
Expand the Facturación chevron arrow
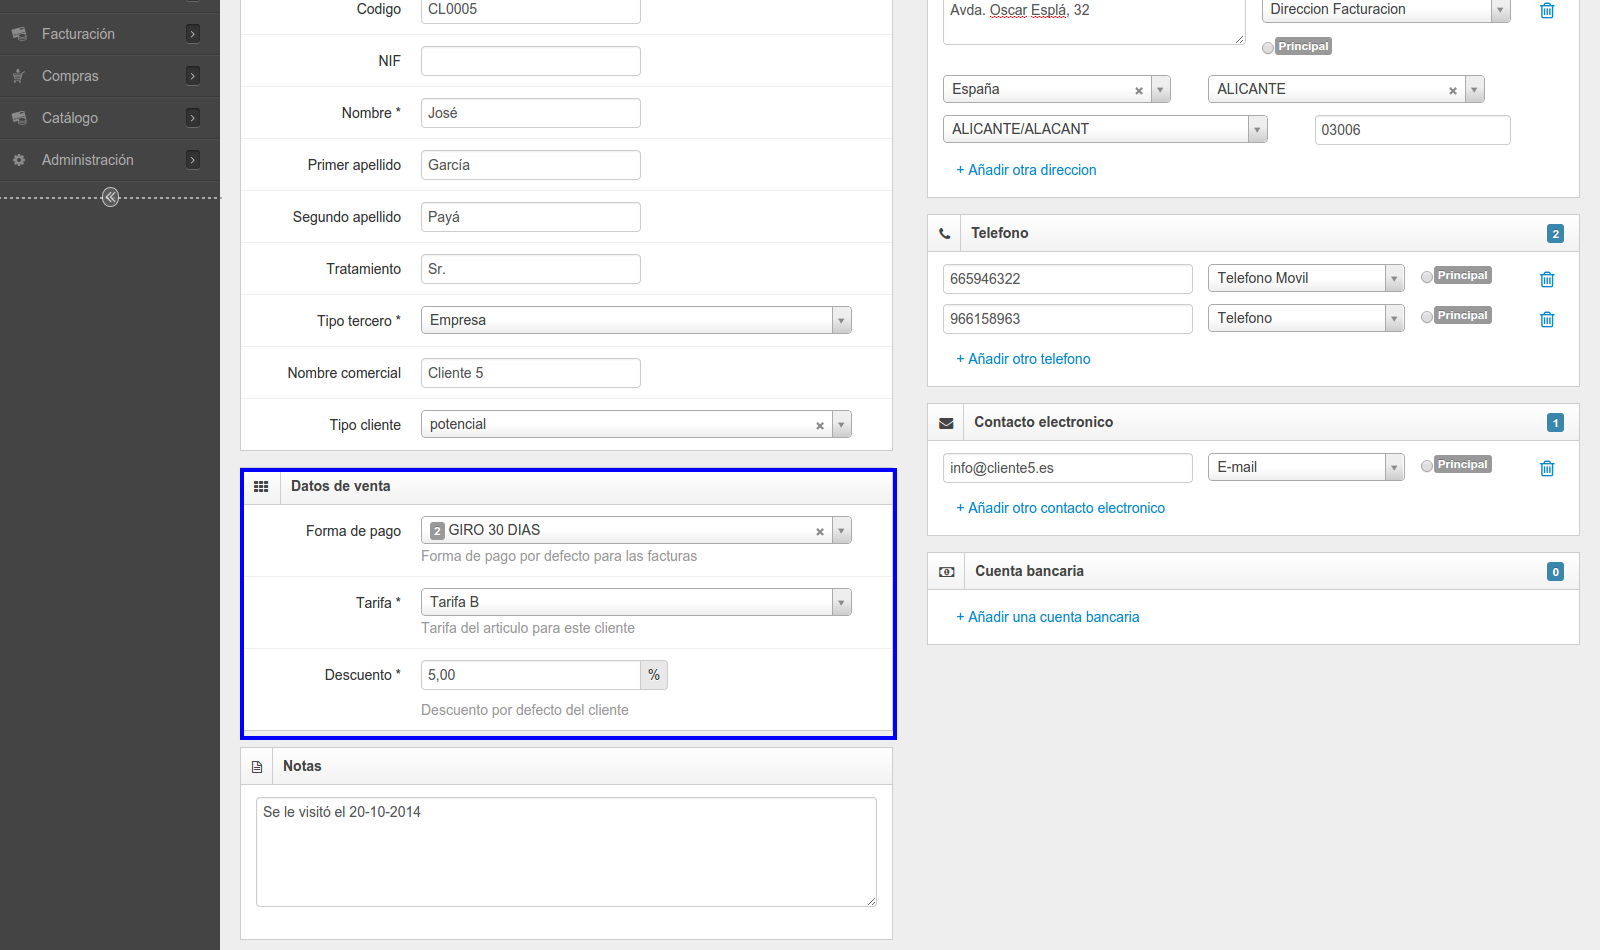pyautogui.click(x=193, y=34)
